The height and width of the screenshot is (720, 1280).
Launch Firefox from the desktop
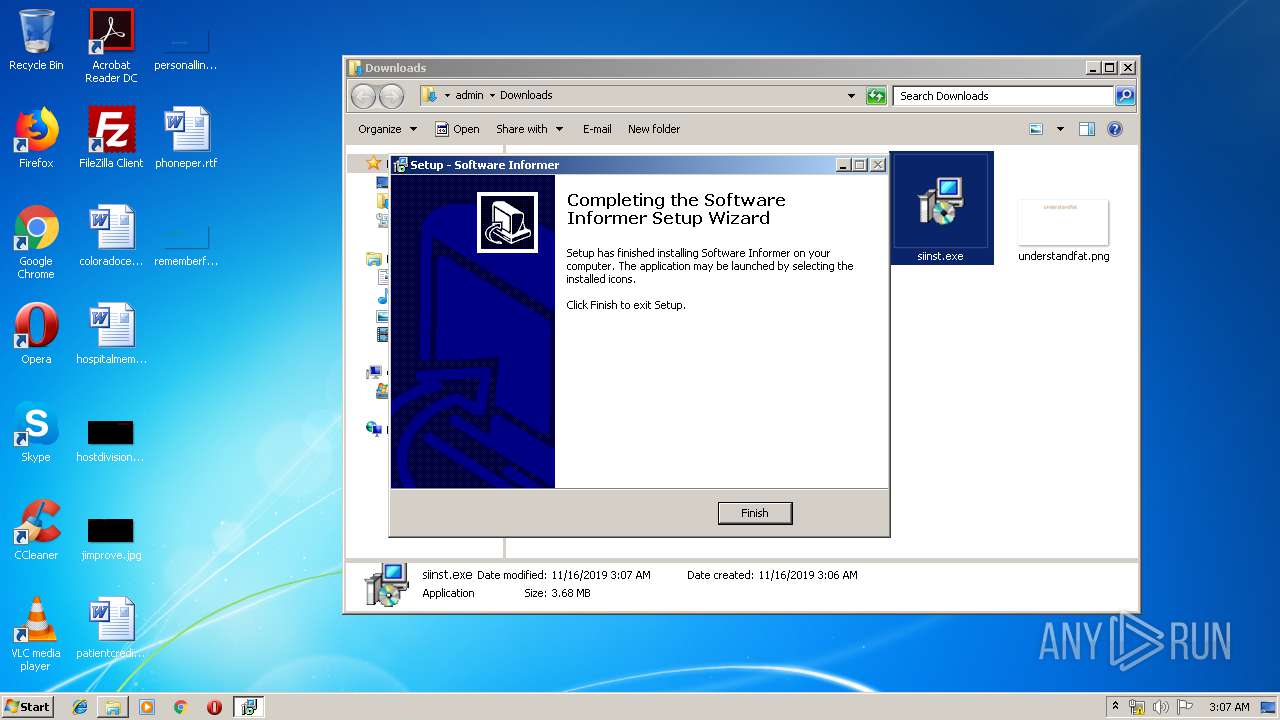(x=36, y=138)
